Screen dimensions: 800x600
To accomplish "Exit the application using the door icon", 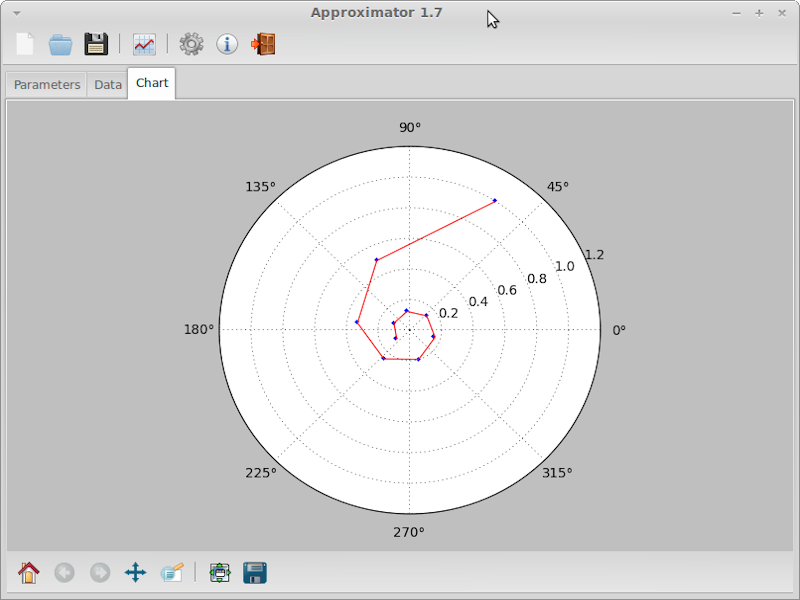I will [x=263, y=44].
